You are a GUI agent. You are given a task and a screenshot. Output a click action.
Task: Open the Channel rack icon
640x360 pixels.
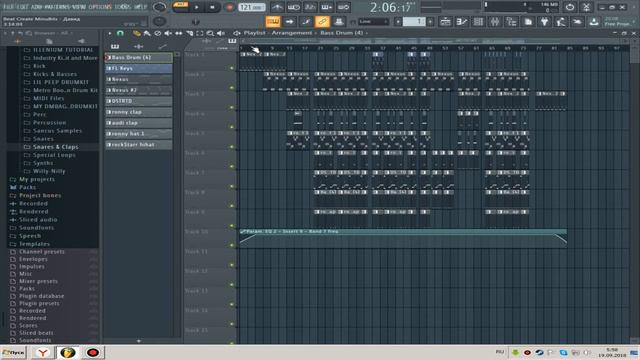coord(478,21)
